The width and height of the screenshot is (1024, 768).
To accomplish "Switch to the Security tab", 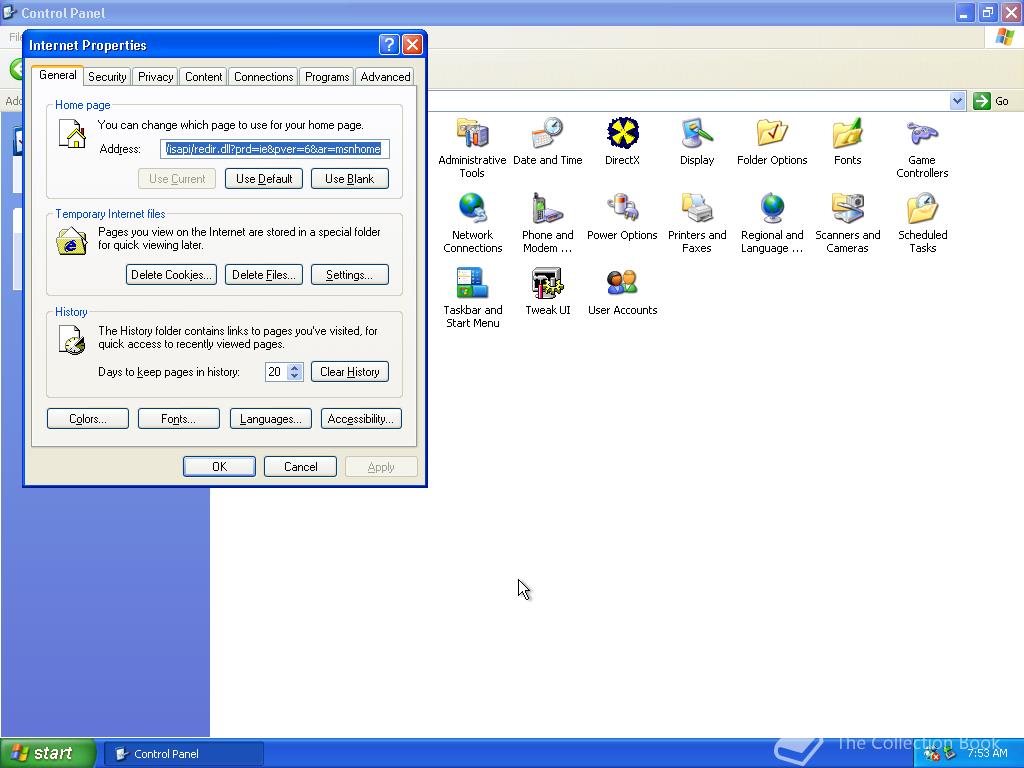I will [107, 77].
